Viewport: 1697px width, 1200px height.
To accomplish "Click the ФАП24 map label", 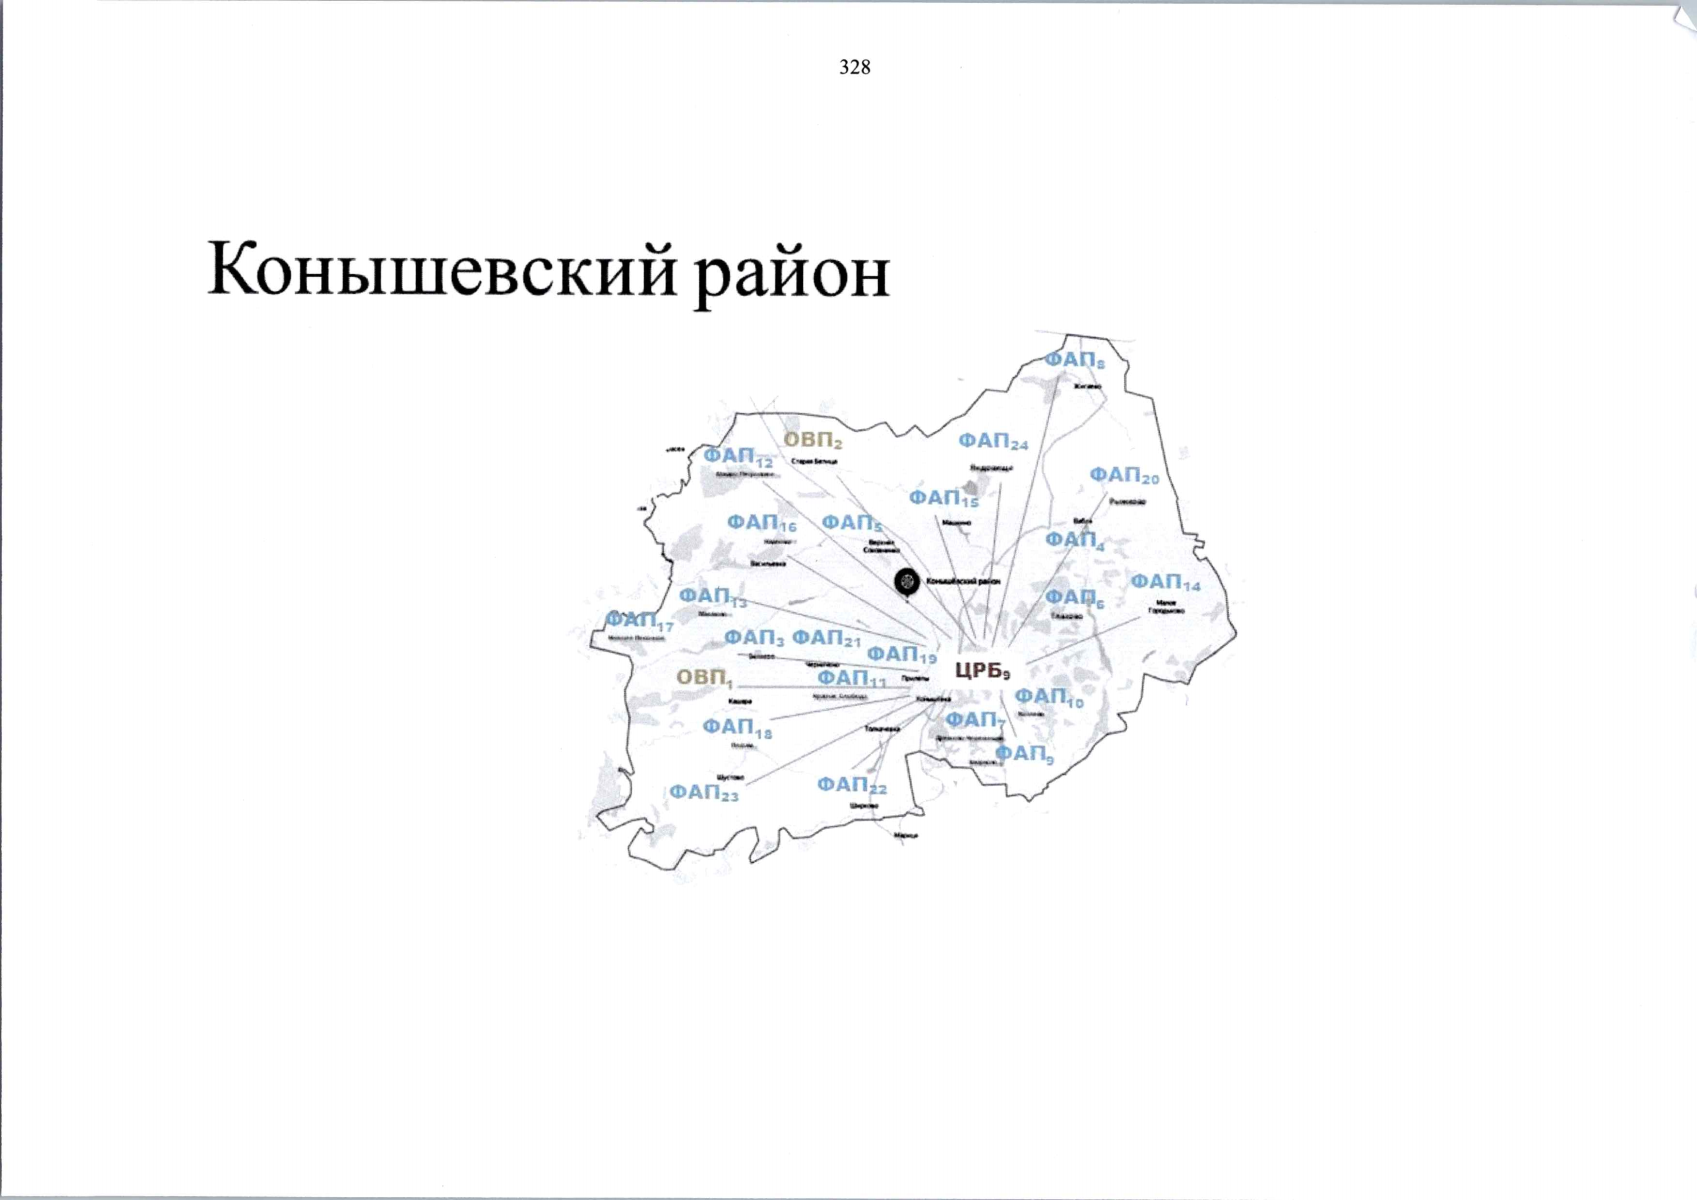I will (995, 441).
